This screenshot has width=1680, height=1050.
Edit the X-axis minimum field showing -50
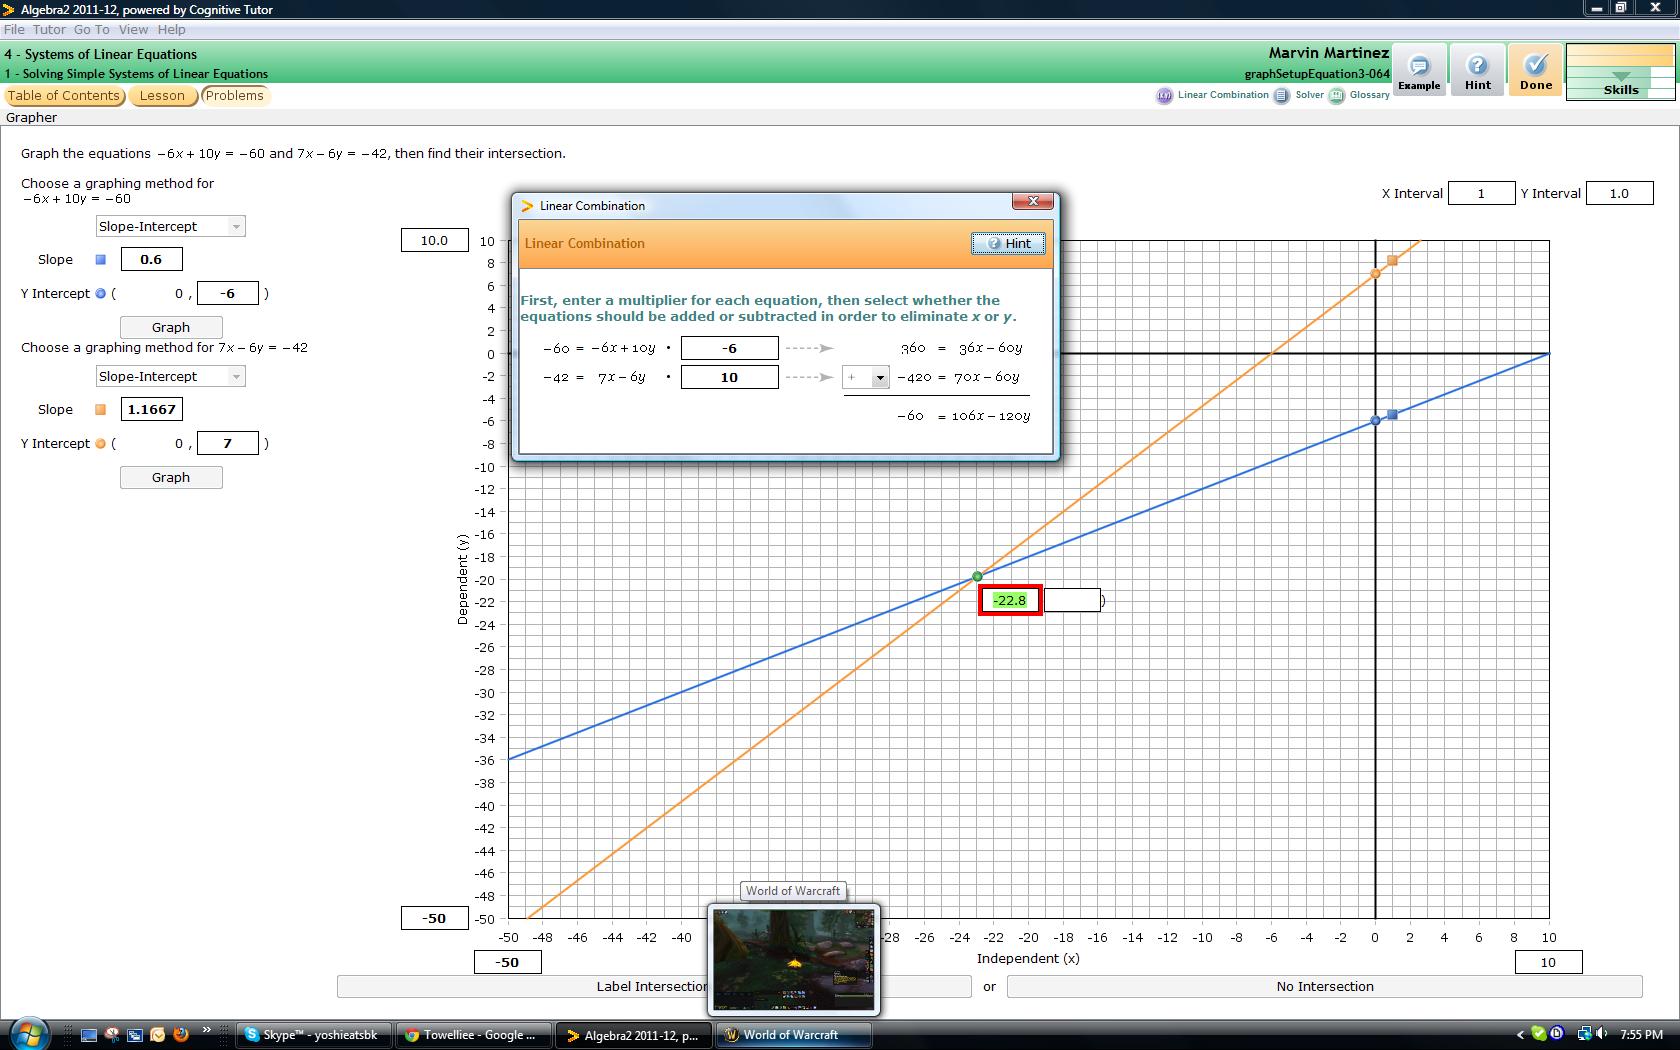pos(508,962)
